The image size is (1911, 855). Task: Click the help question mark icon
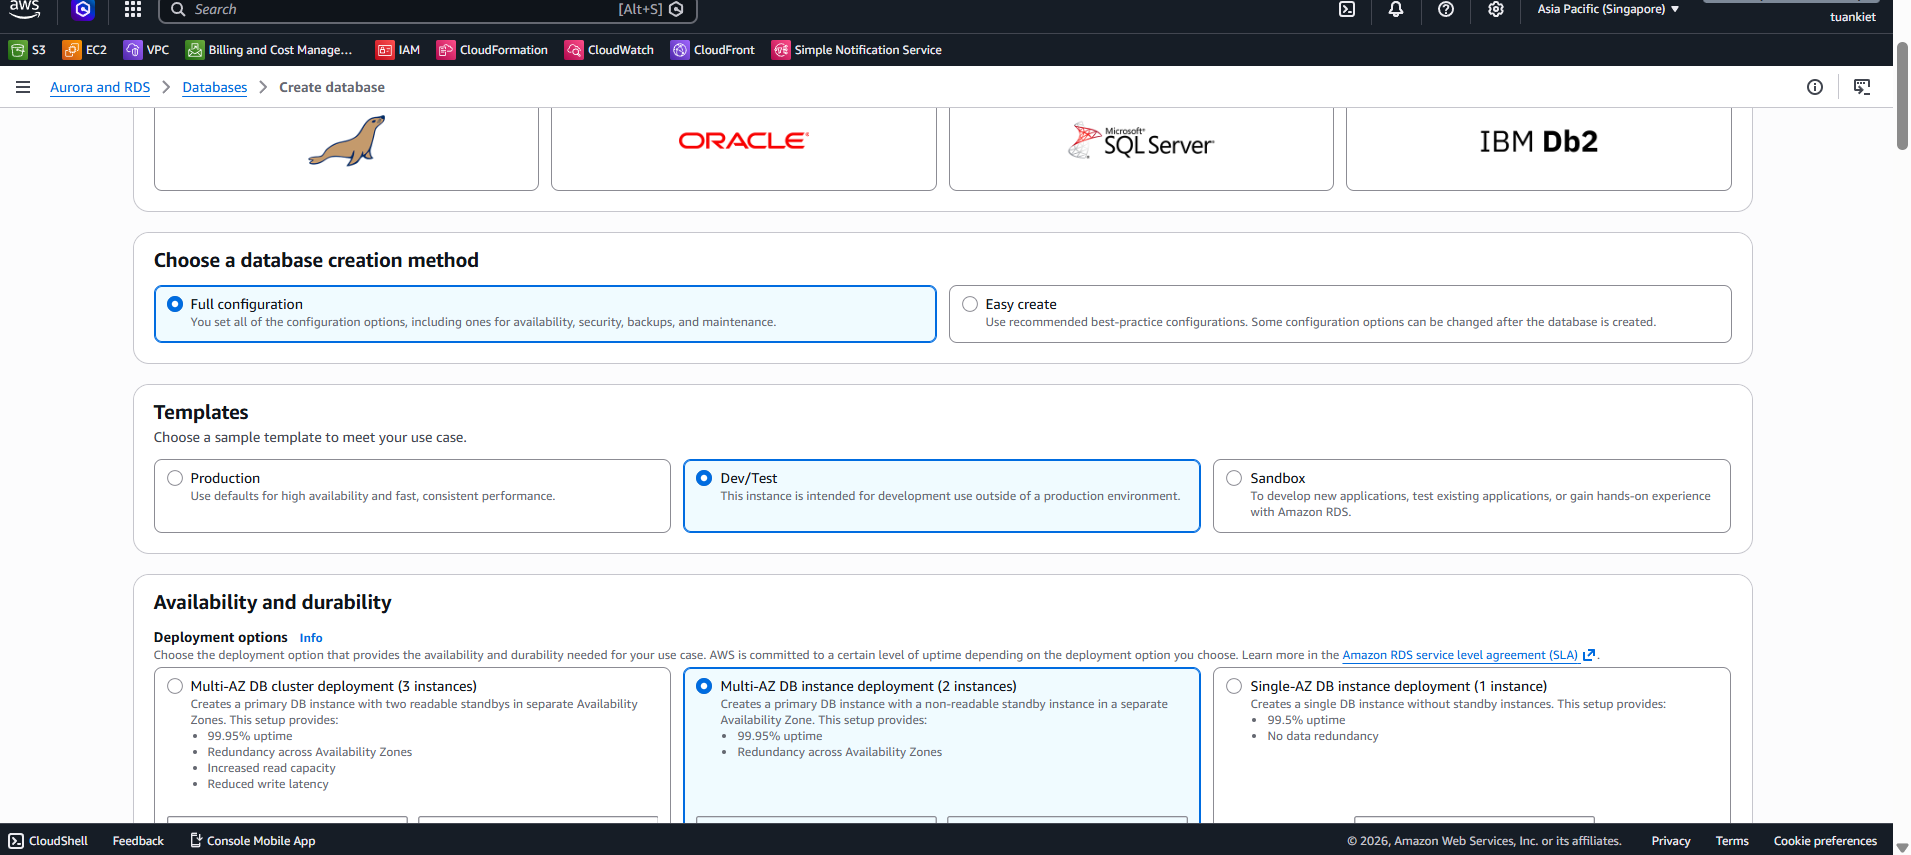pos(1446,10)
